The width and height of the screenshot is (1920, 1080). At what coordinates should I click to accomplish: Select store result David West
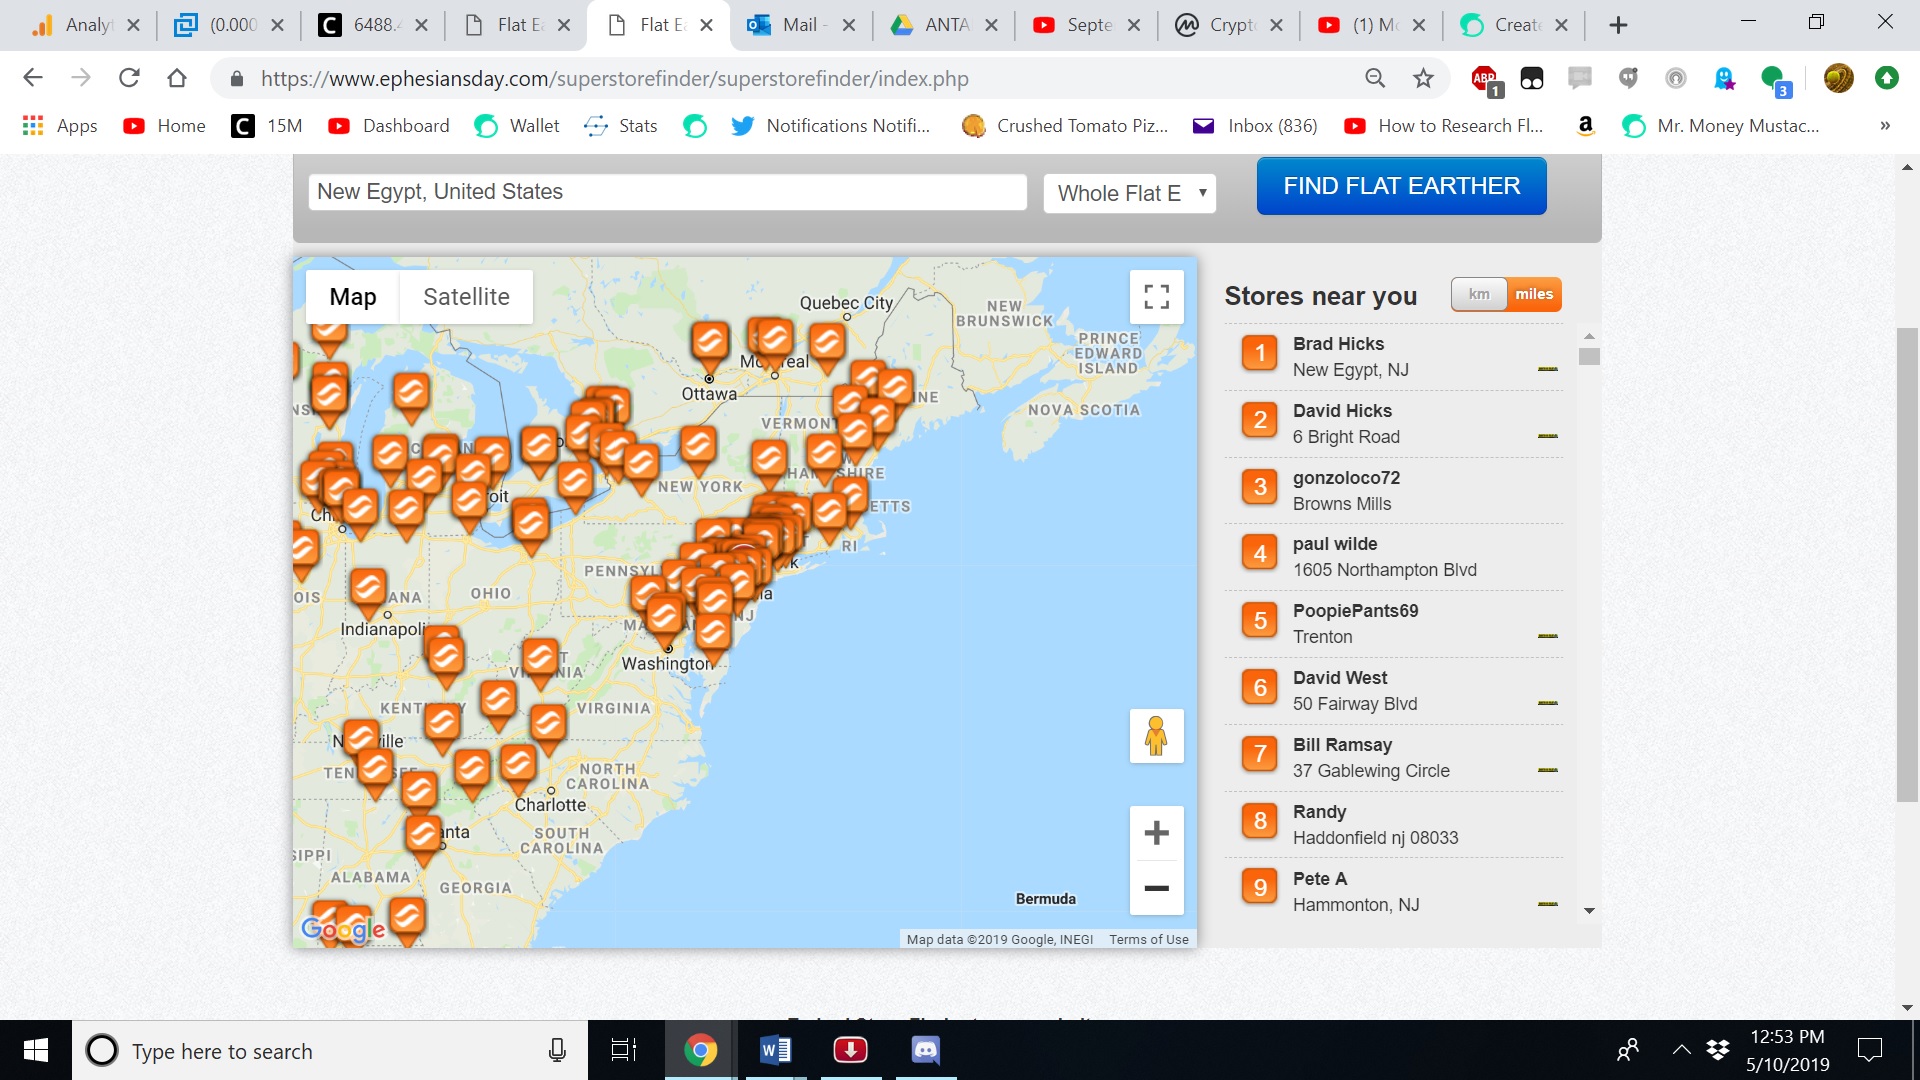coord(1394,691)
